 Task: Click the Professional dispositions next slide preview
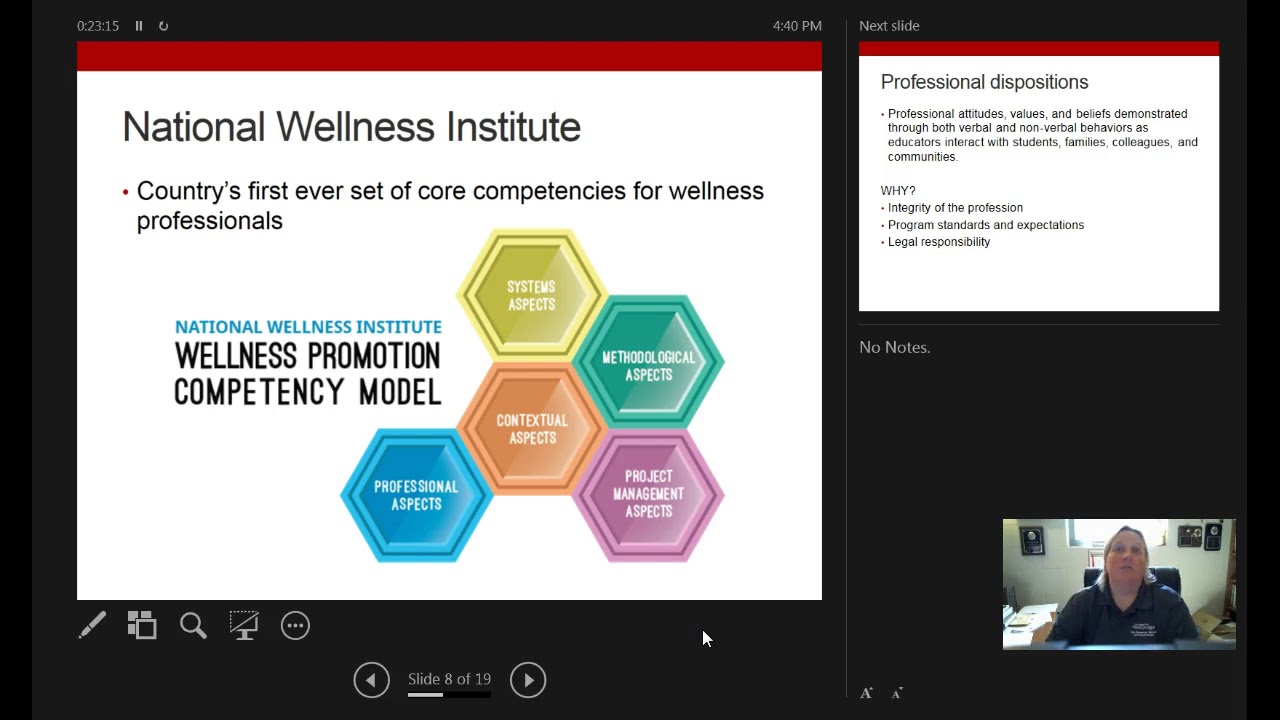click(x=1039, y=177)
